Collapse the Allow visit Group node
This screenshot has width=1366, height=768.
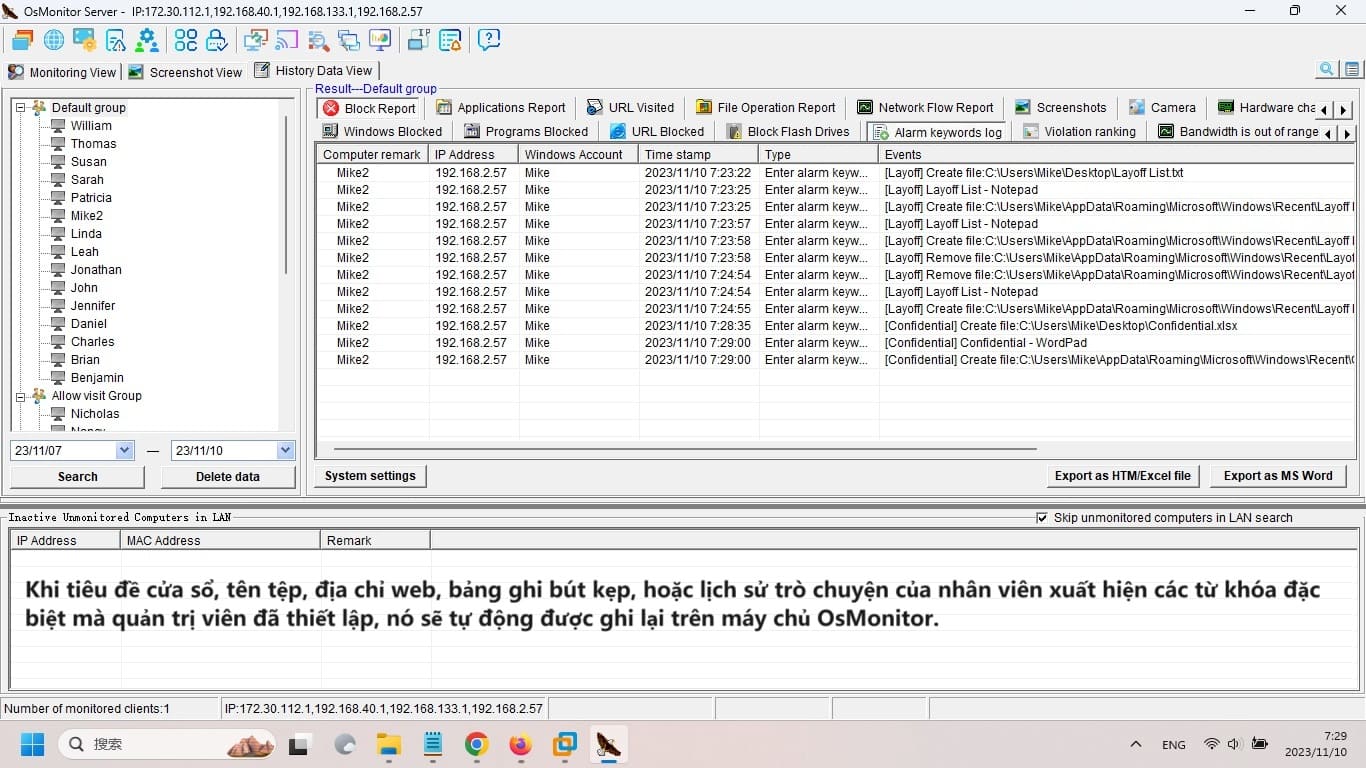click(20, 396)
